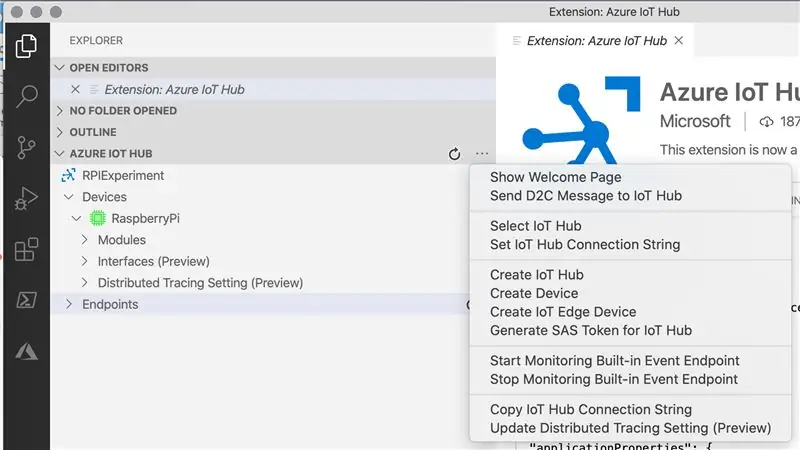Select the RPIExperiment hub entry
The height and width of the screenshot is (450, 800).
pyautogui.click(x=123, y=175)
